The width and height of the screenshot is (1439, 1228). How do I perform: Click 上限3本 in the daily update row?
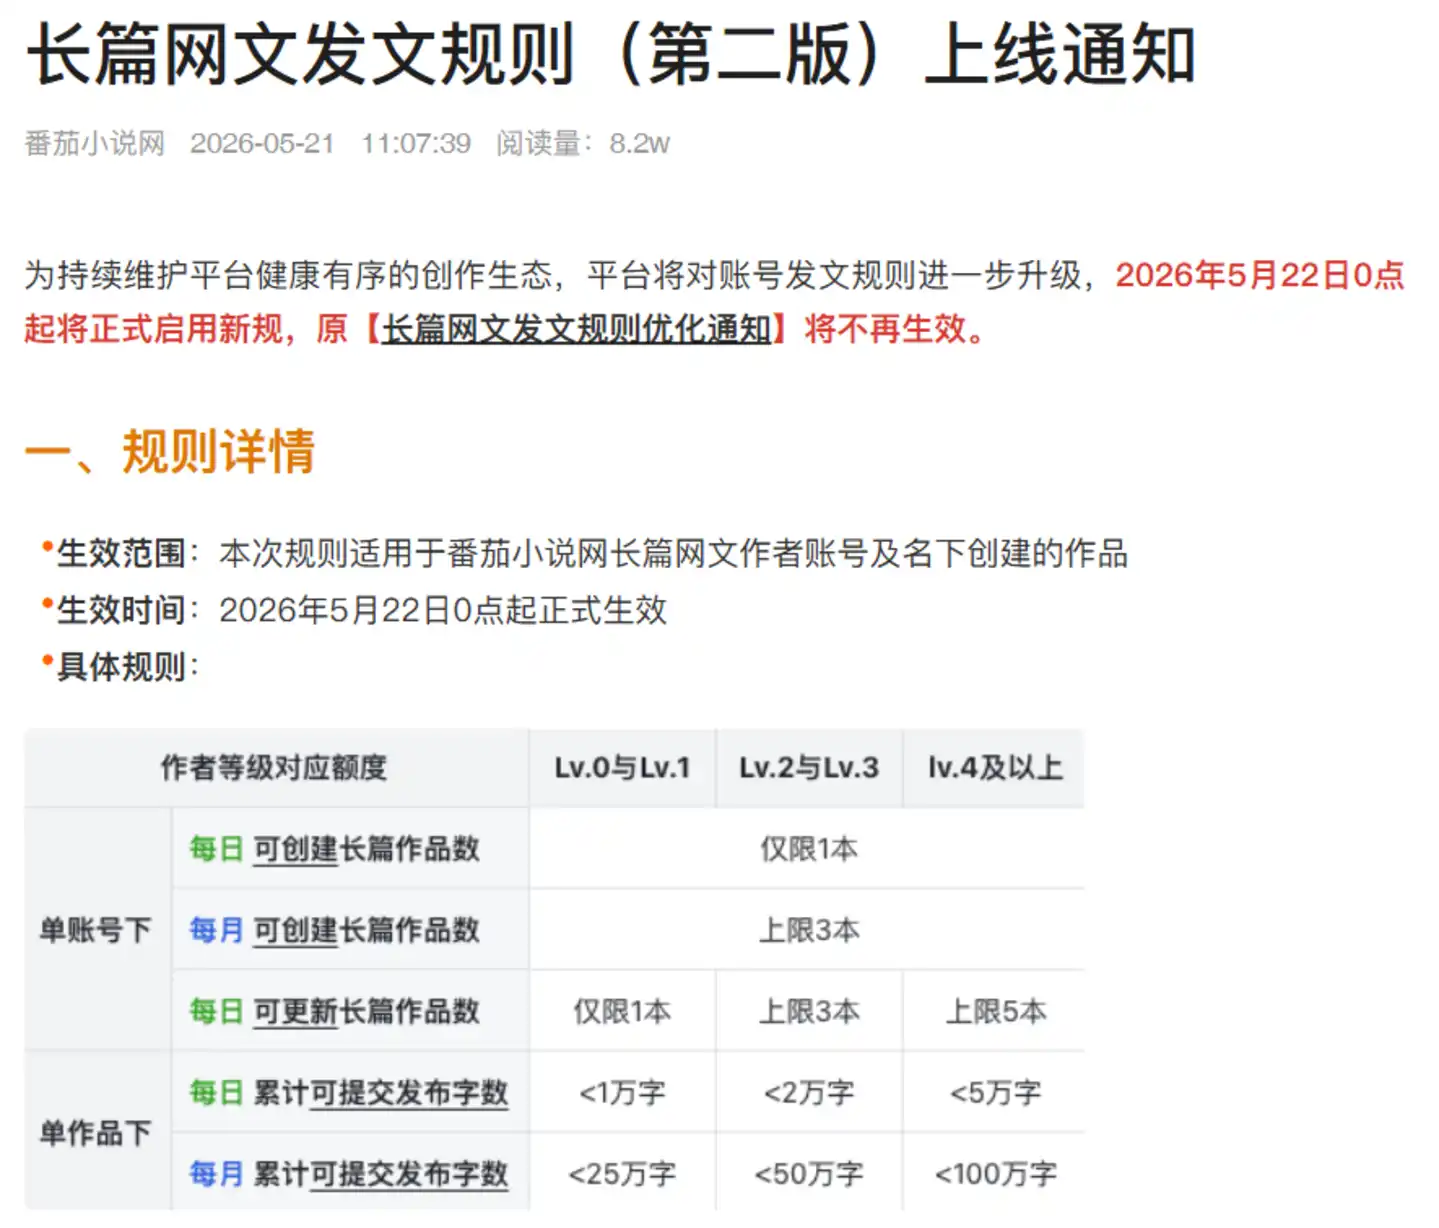pyautogui.click(x=809, y=1011)
